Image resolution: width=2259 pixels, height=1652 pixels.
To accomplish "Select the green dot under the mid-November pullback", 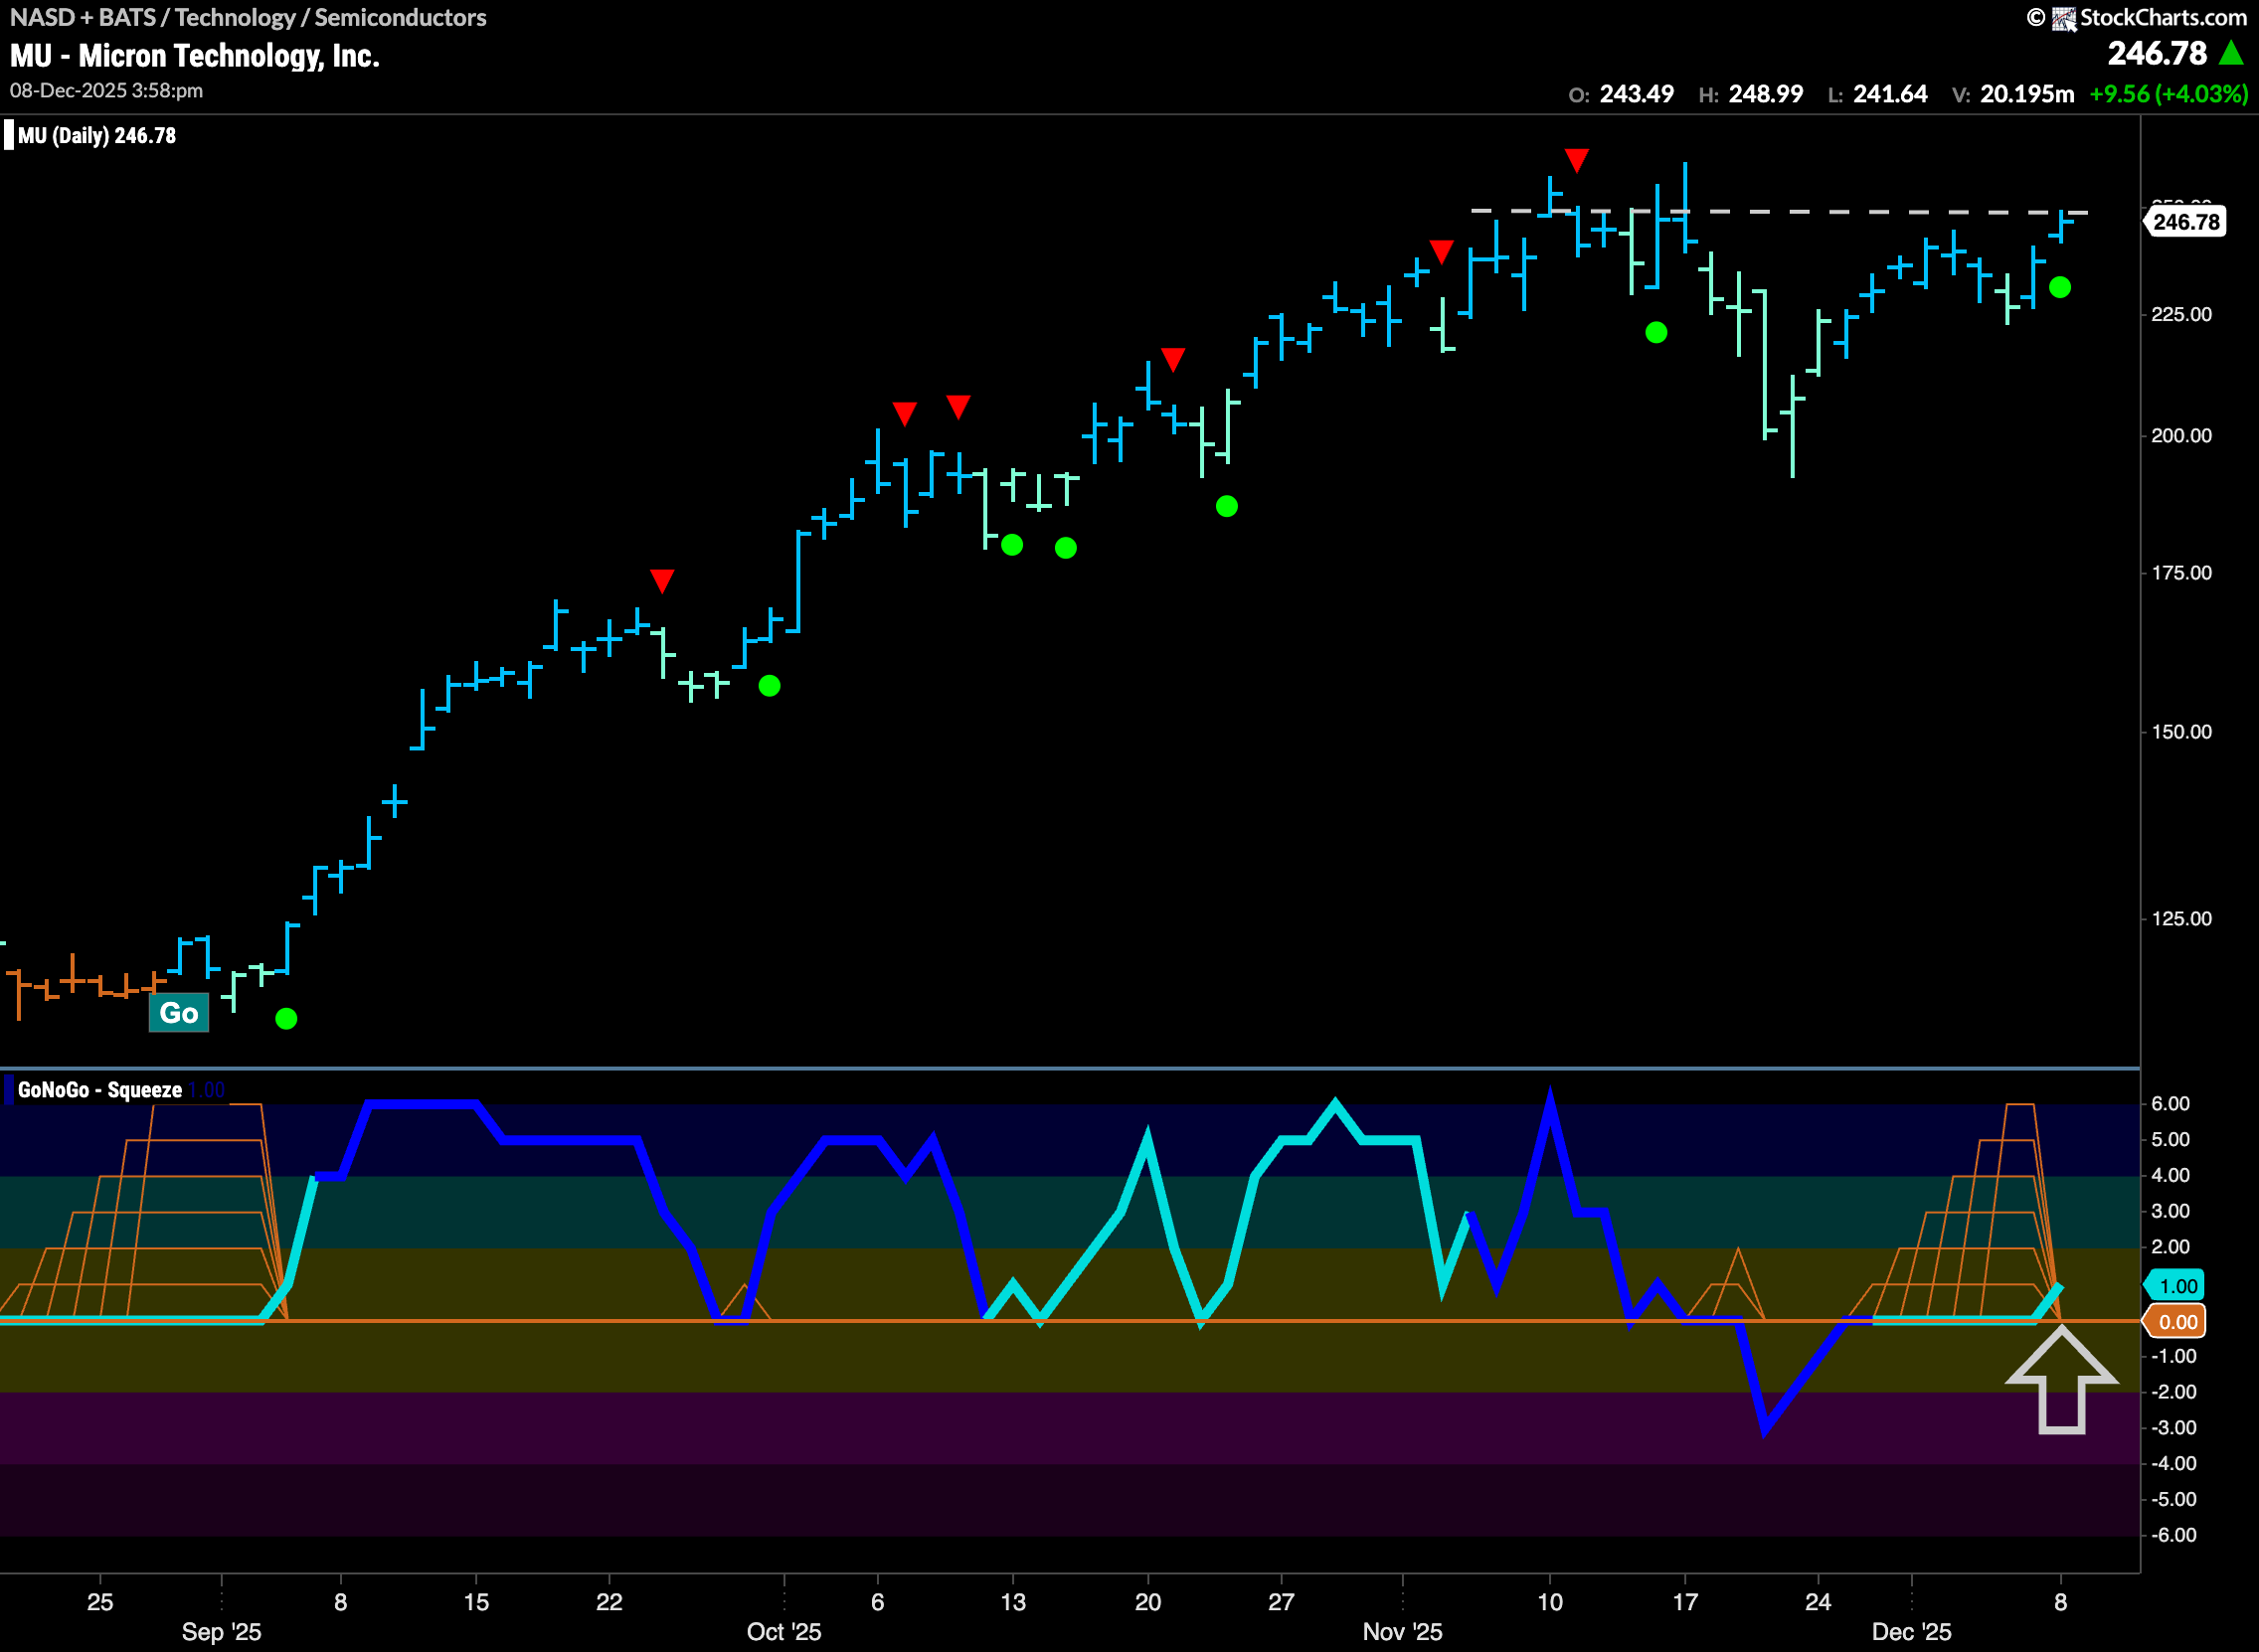I will [x=1656, y=331].
